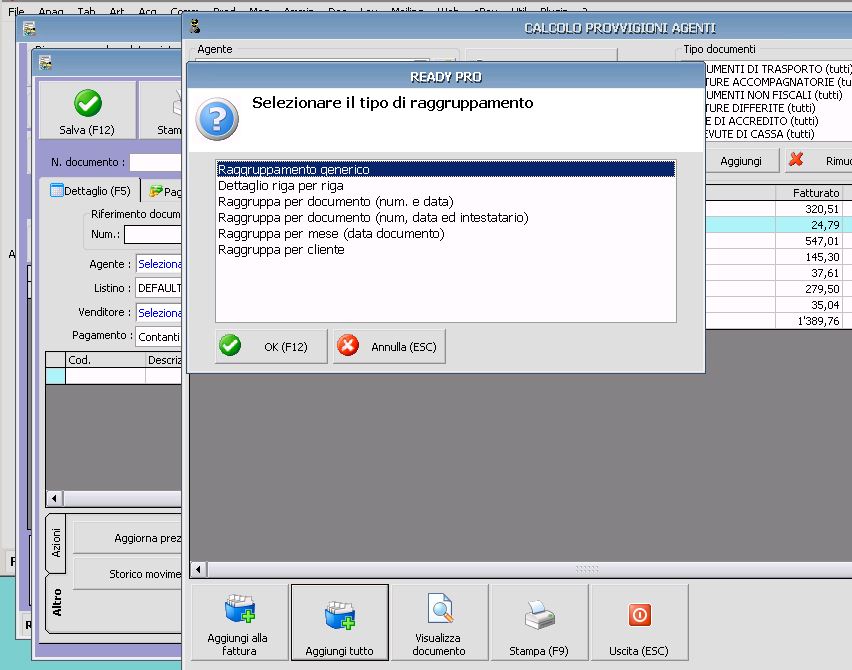Open the Listino DEFAULT field
Viewport: 852px width, 670px height.
coord(159,288)
